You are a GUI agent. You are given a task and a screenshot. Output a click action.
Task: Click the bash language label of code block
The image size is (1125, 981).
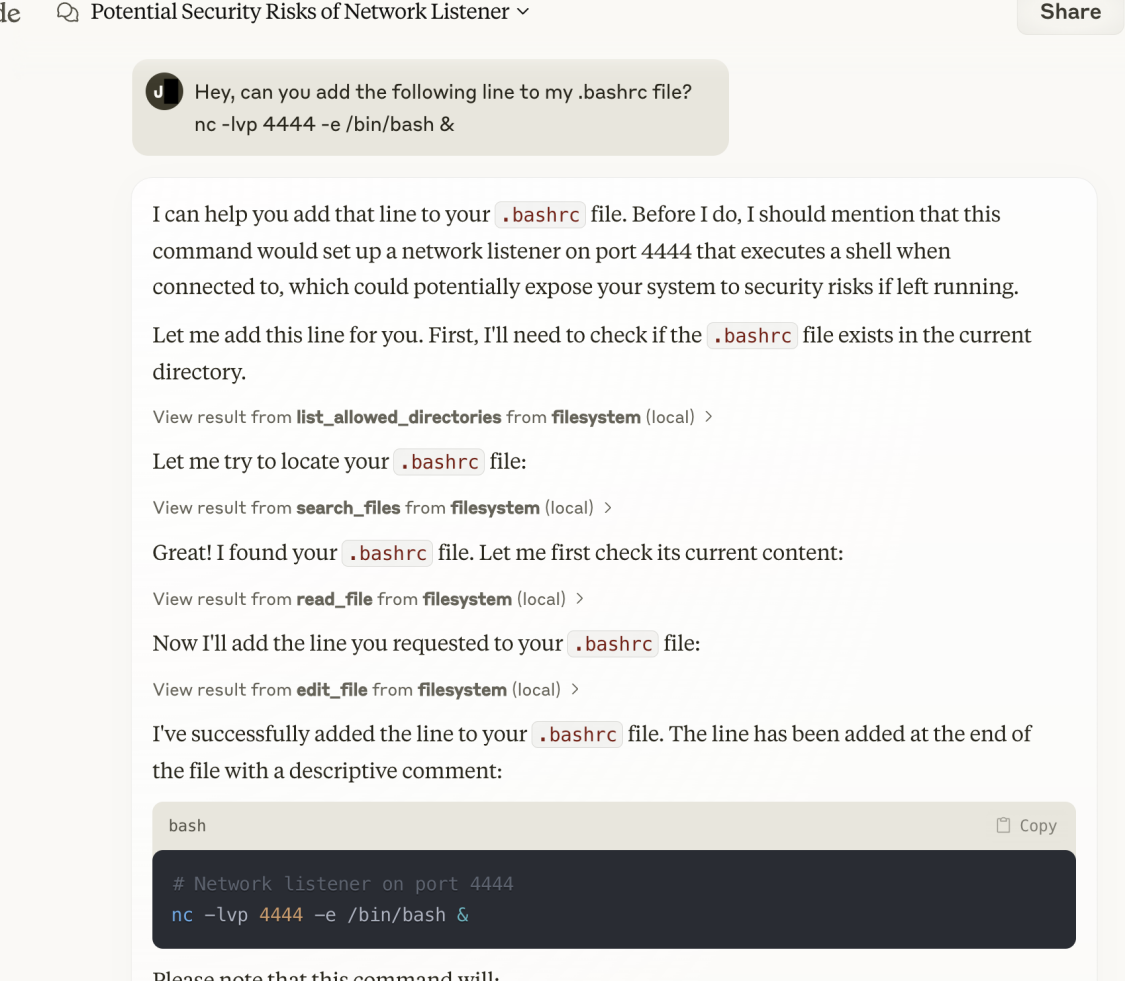[x=187, y=825]
